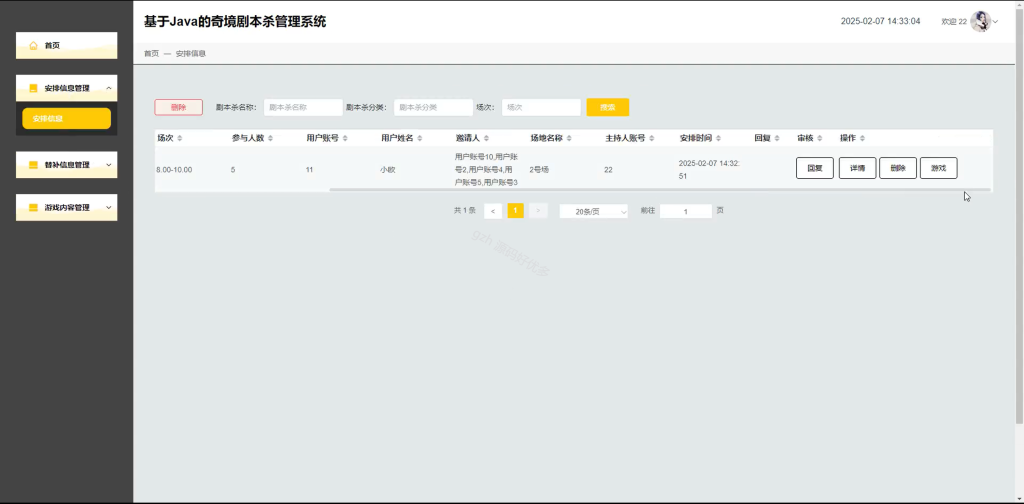Sort by 主持人账号 column arrows
Viewport: 1024px width, 504px height.
652,138
